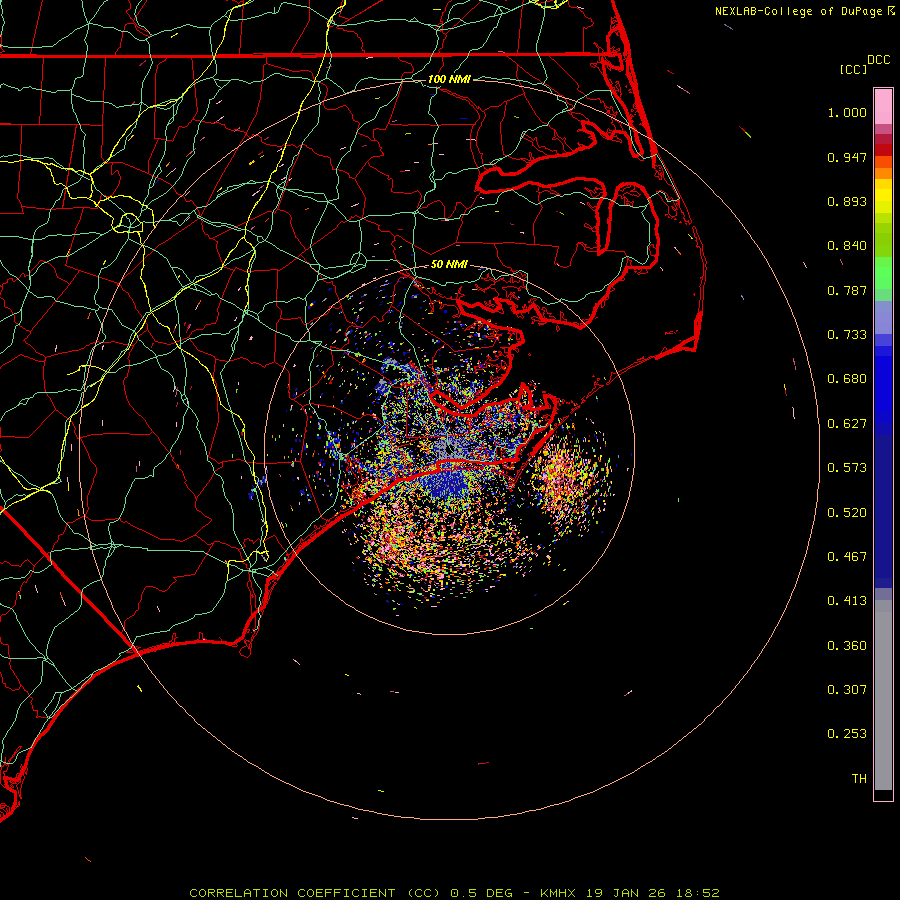Click the 0.787 color scale value
Image resolution: width=900 pixels, height=900 pixels.
847,290
